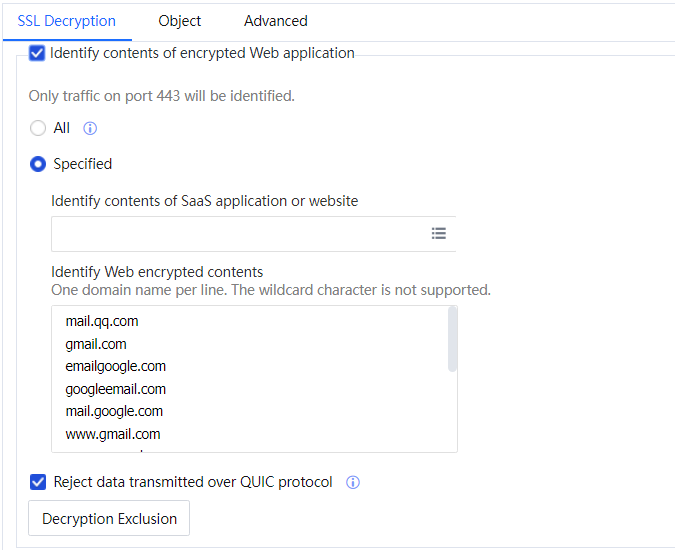Click the info icon next to All

tap(90, 129)
